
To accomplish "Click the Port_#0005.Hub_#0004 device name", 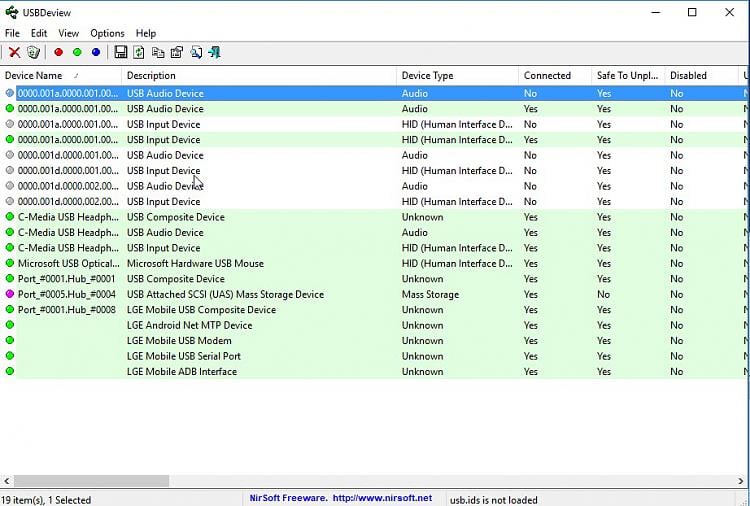I will 66,294.
